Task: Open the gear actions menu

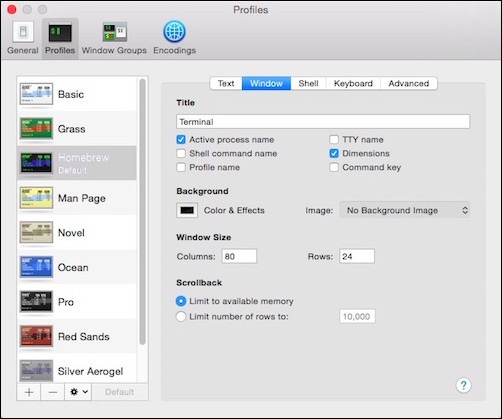Action: (78, 392)
